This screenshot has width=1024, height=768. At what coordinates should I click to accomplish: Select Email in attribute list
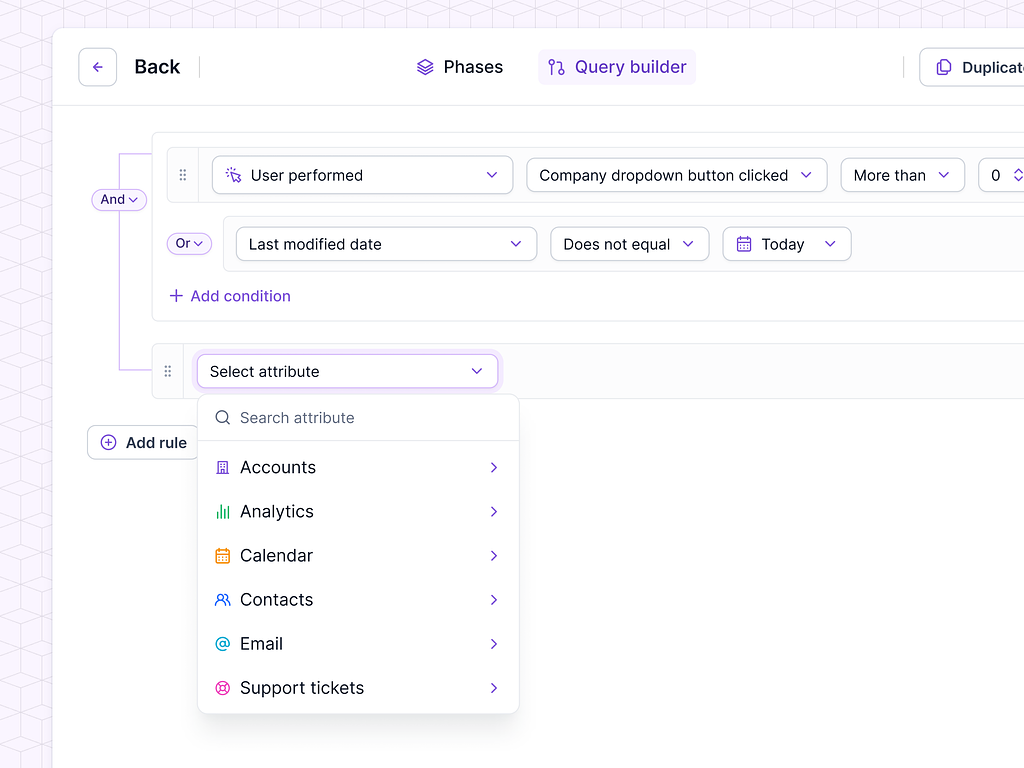click(x=359, y=644)
